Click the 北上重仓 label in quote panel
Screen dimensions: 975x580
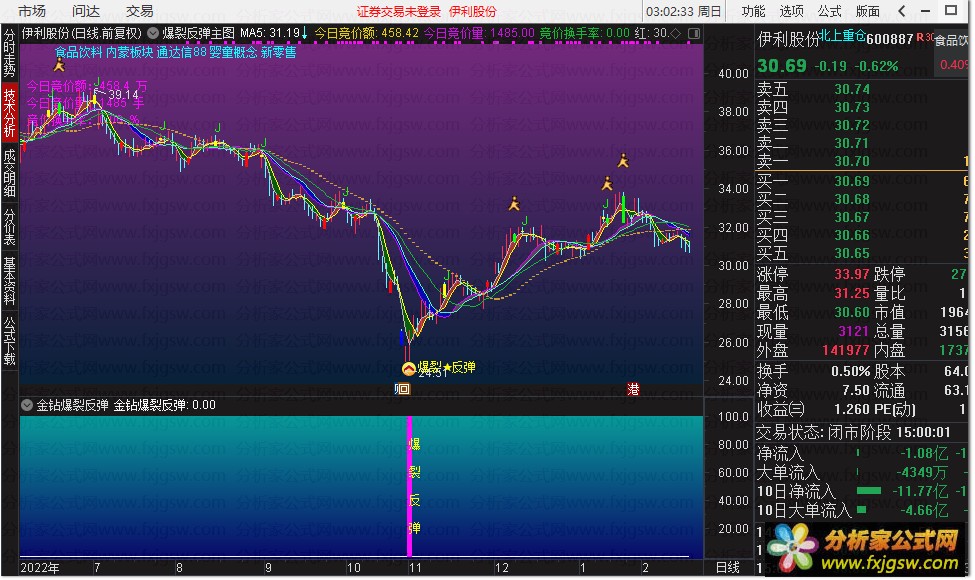tap(843, 36)
